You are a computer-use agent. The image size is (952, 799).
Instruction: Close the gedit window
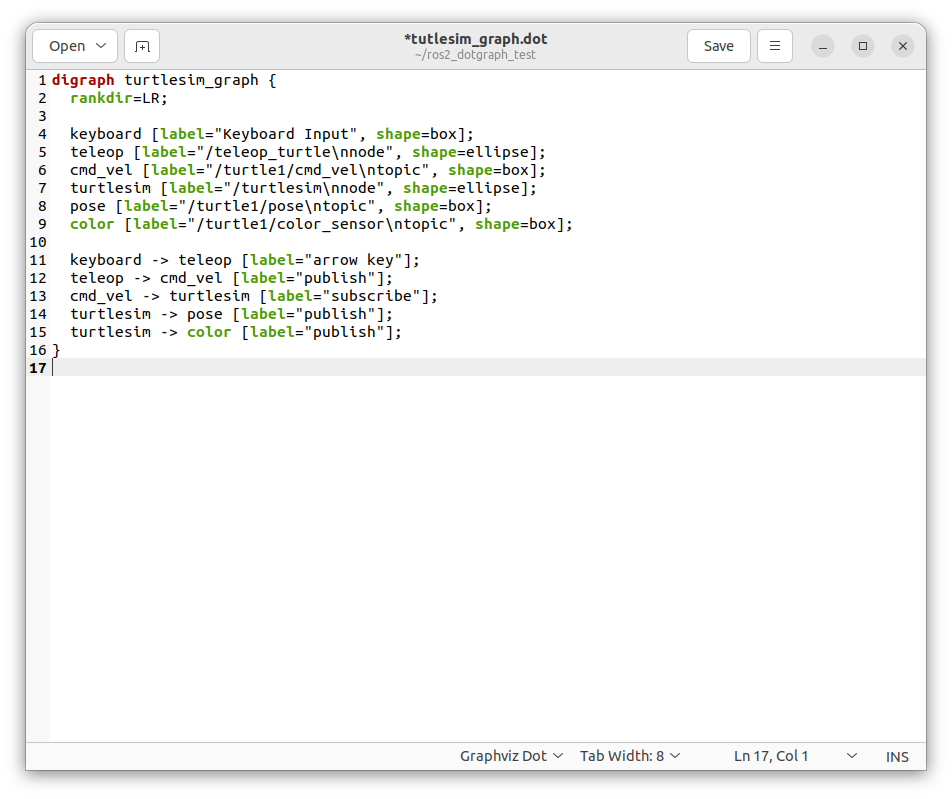[x=903, y=46]
